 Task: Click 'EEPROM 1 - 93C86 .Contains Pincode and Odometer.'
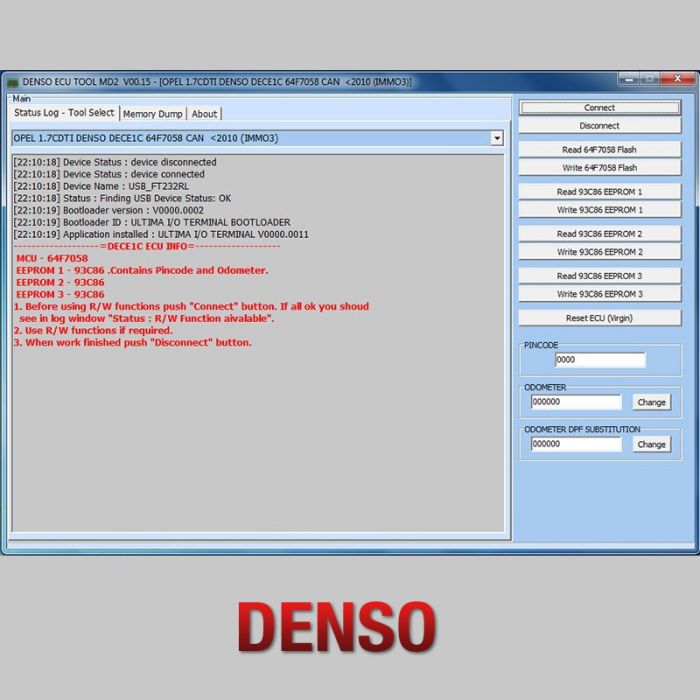click(142, 271)
